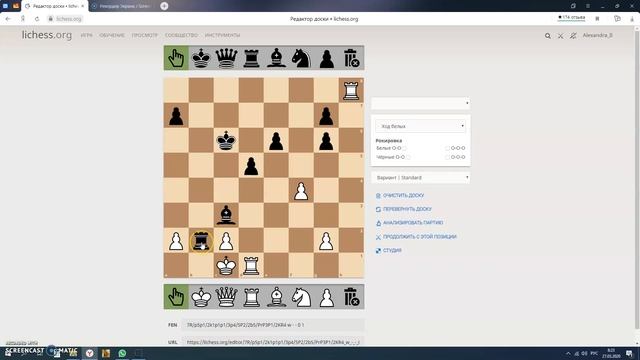
Task: Pick the white queen from bottom palette
Action: pos(226,297)
